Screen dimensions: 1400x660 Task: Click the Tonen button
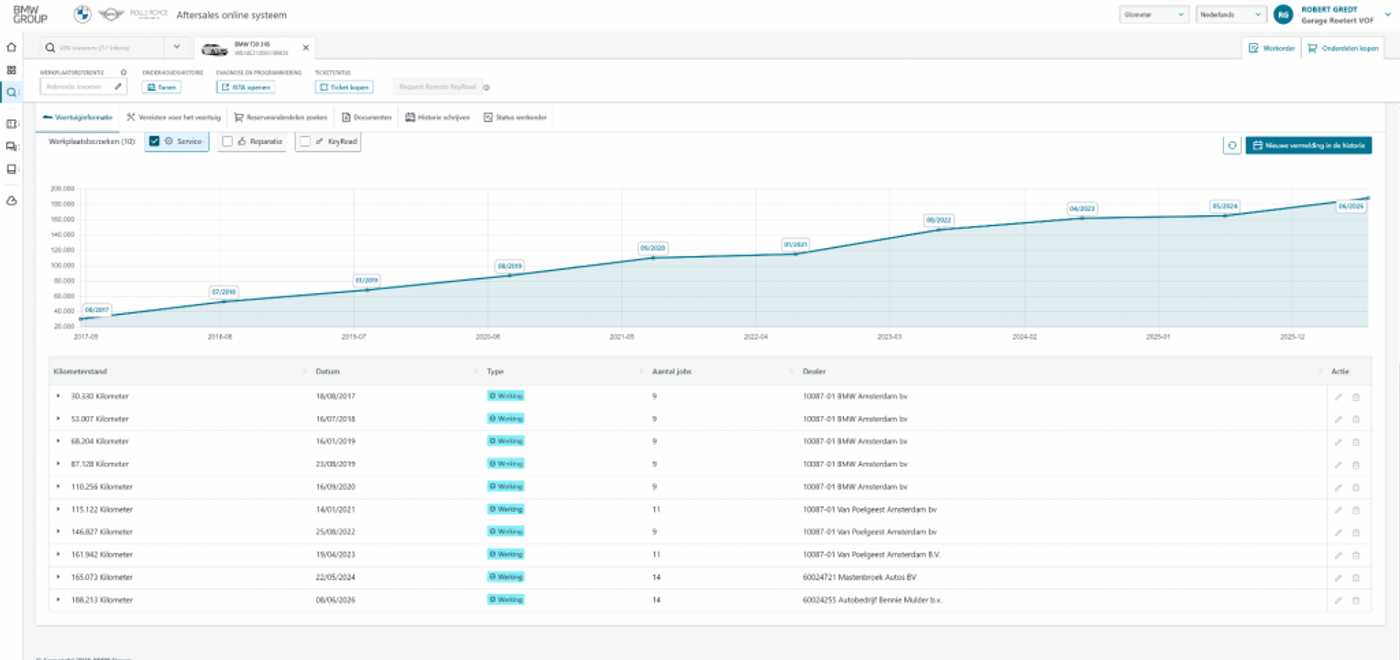[162, 87]
